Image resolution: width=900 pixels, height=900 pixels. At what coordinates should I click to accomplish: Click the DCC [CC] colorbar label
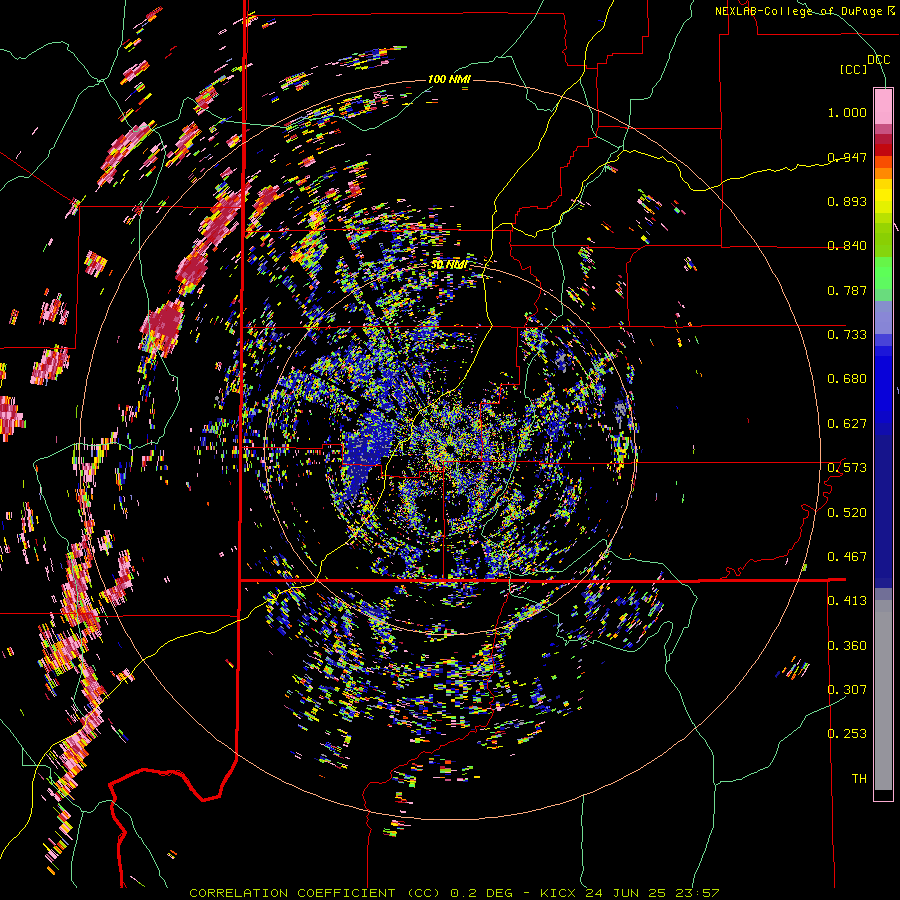864,64
